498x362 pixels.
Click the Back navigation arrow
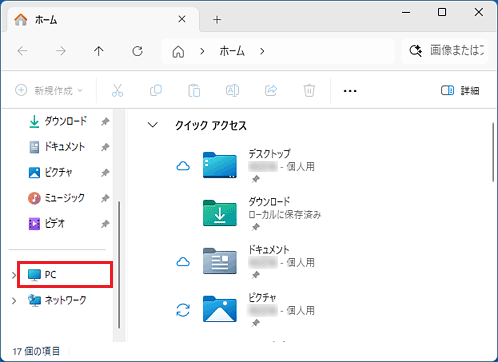22,51
